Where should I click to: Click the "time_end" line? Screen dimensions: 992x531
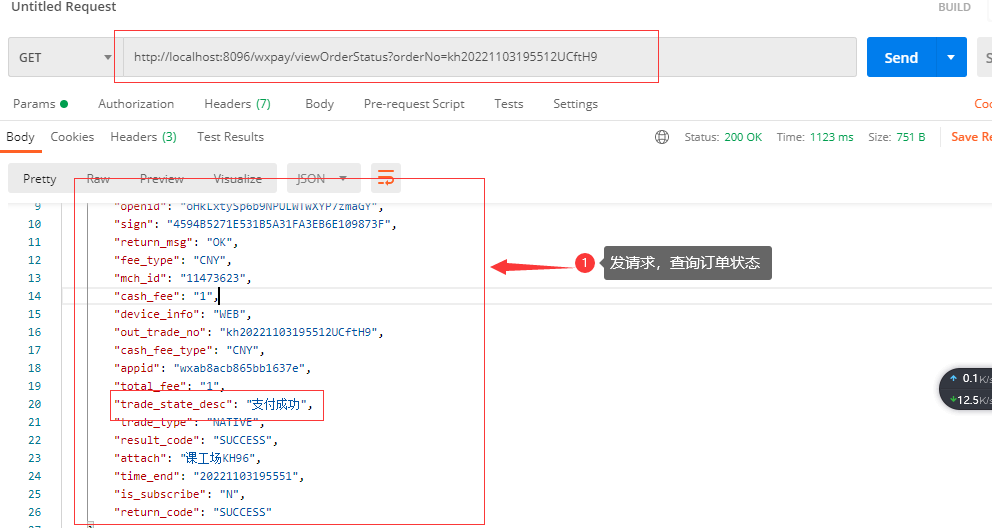click(x=209, y=476)
